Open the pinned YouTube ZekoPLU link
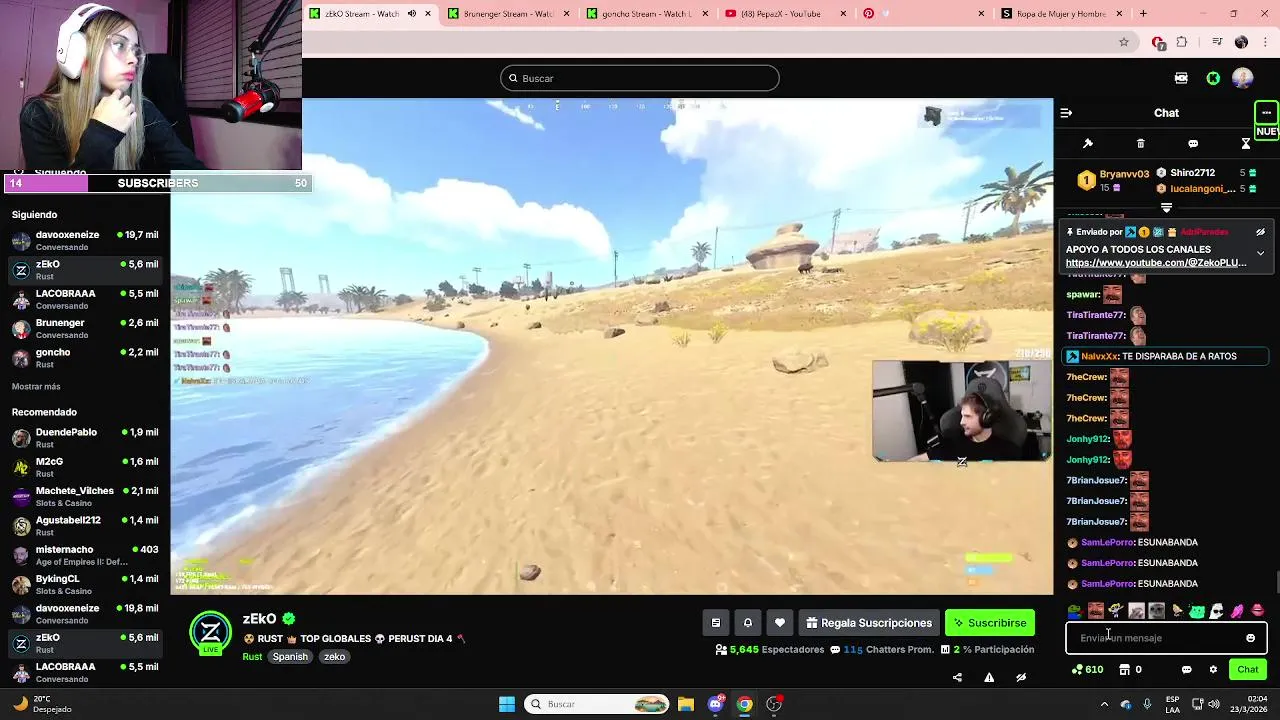 coord(1156,263)
